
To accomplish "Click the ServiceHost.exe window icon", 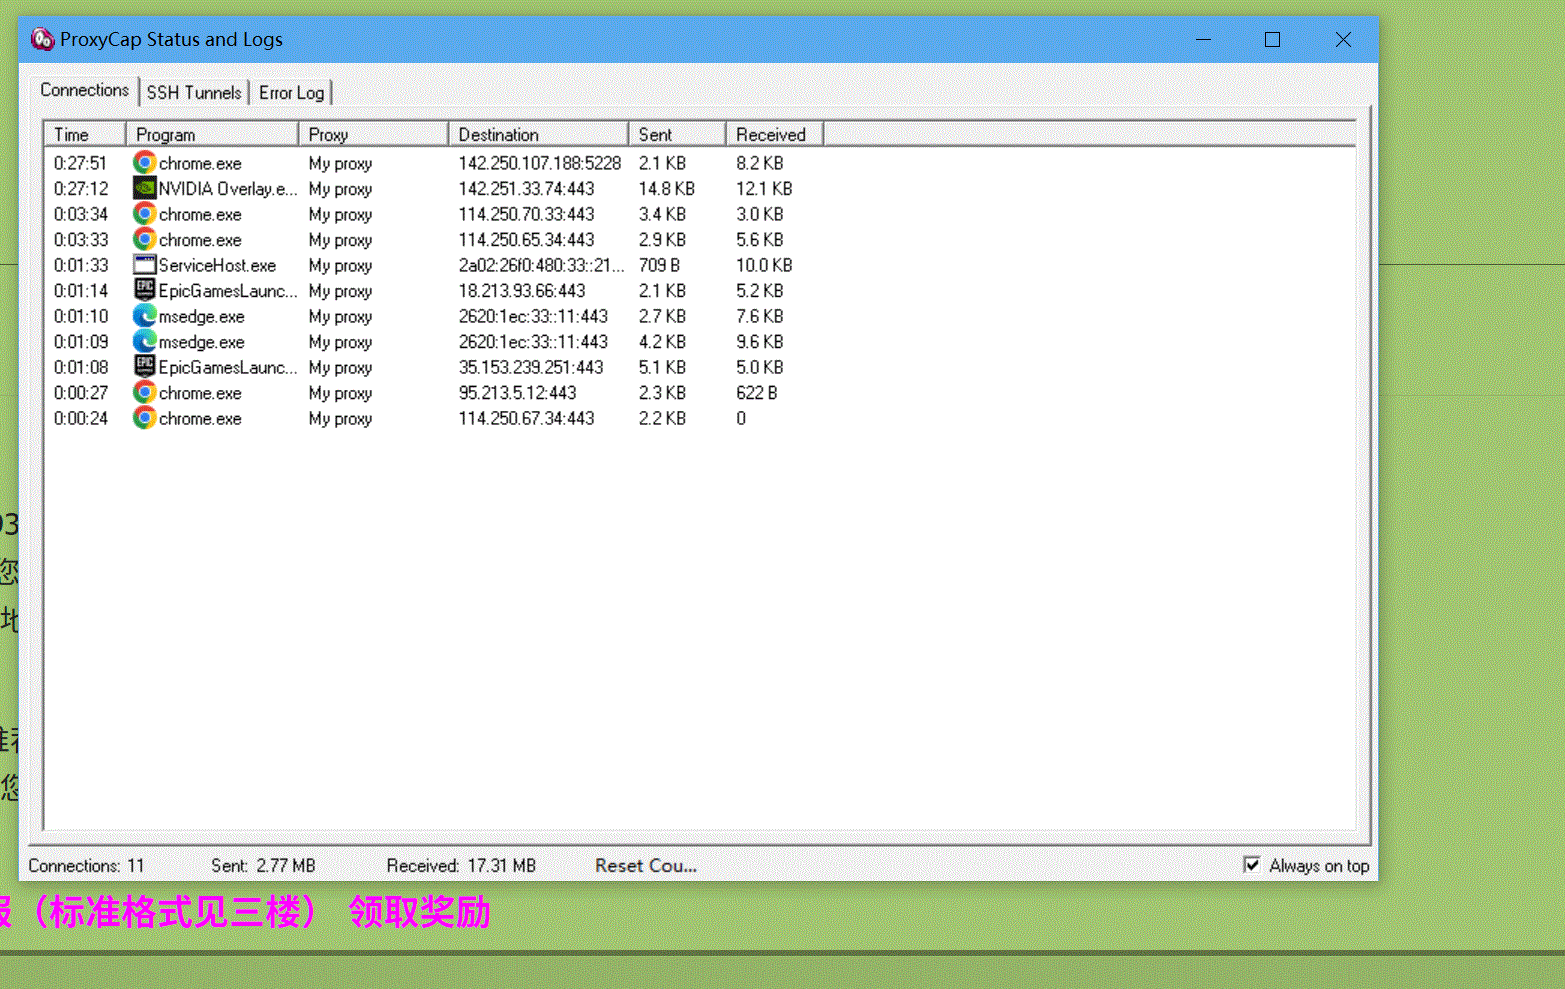I will coord(145,265).
